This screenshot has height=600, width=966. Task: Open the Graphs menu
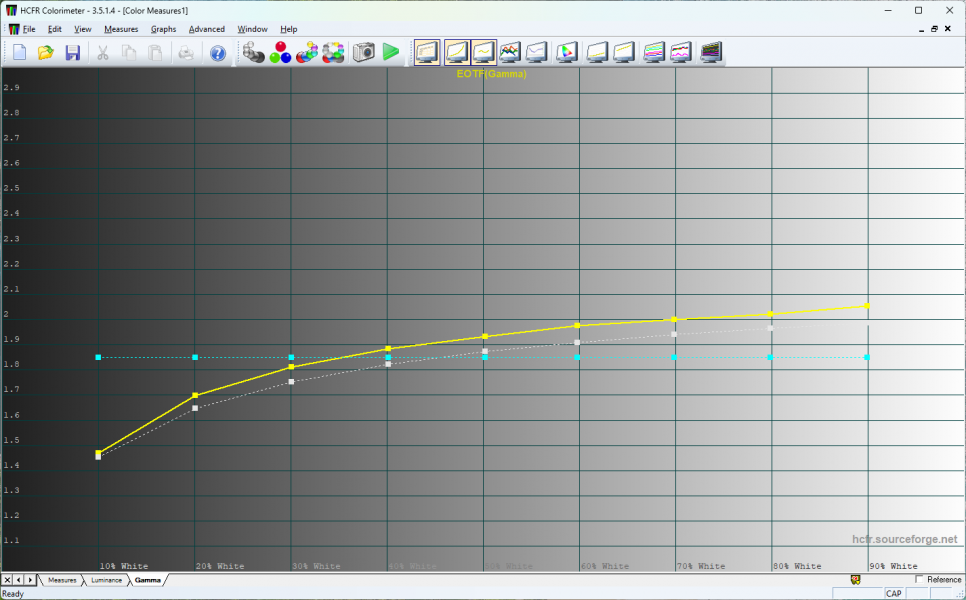pos(163,29)
